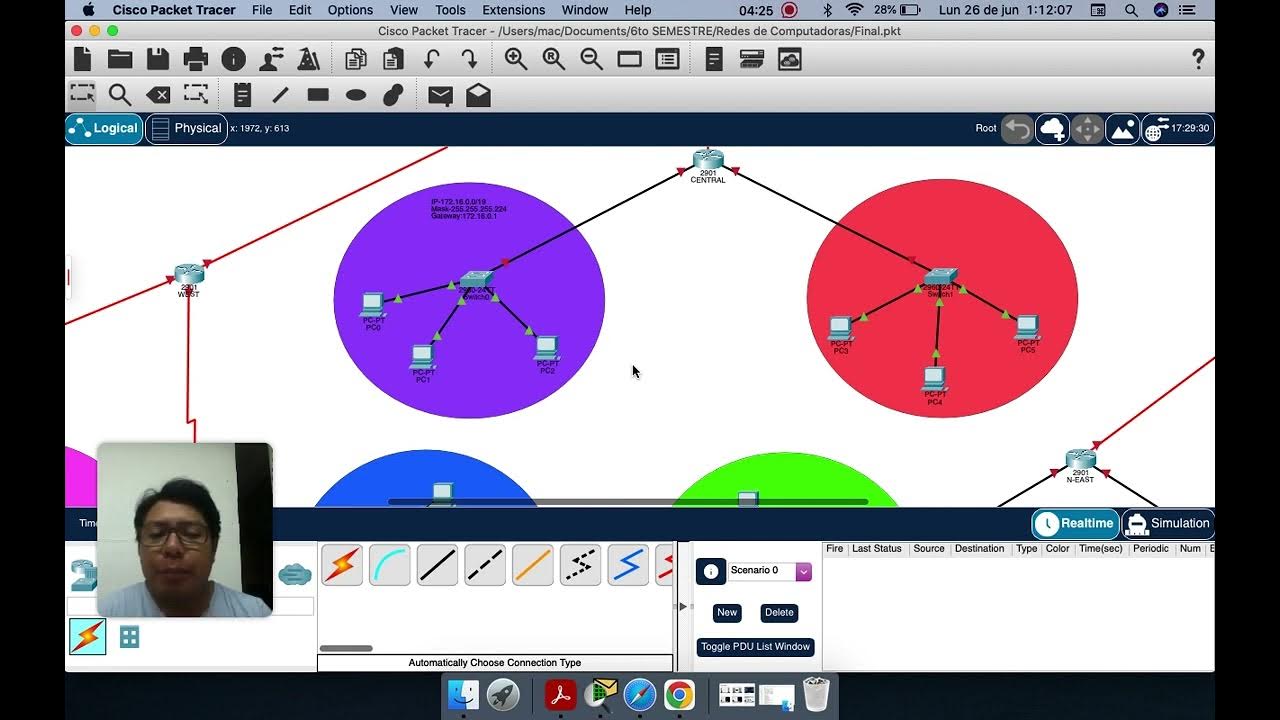Reset the zoom level
1280x720 pixels.
554,60
